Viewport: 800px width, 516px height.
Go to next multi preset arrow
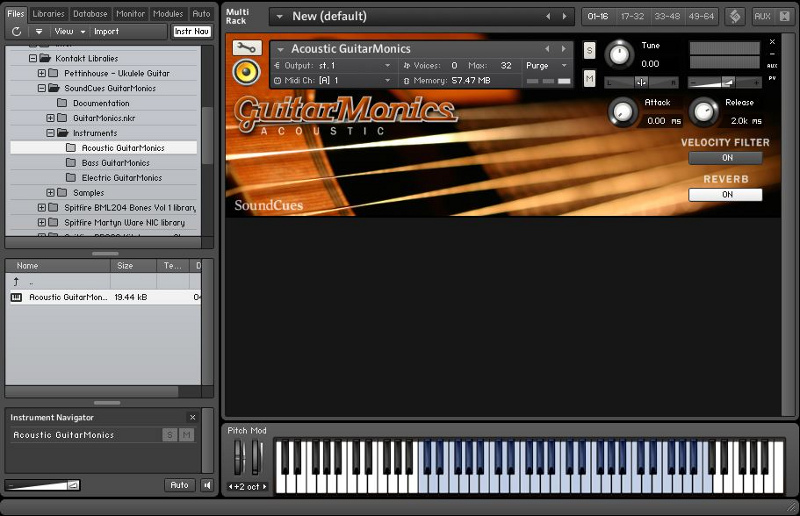coord(564,16)
